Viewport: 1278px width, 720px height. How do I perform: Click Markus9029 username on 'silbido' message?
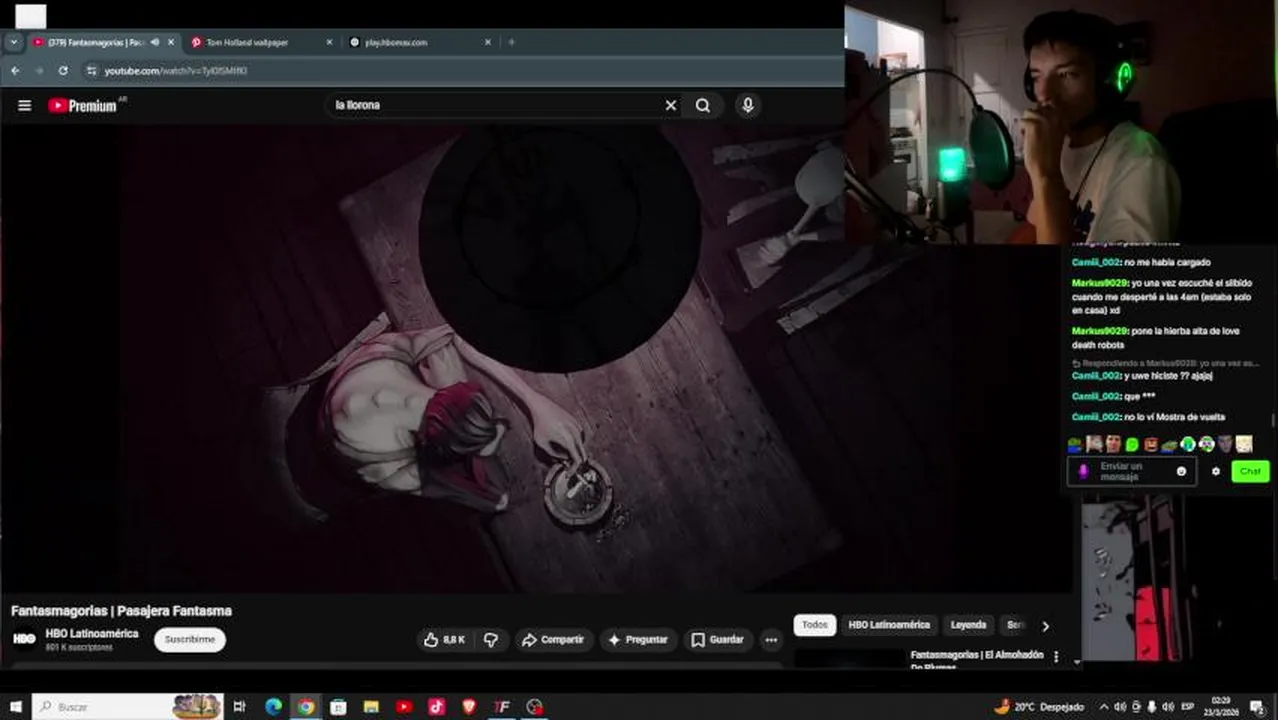[1099, 283]
